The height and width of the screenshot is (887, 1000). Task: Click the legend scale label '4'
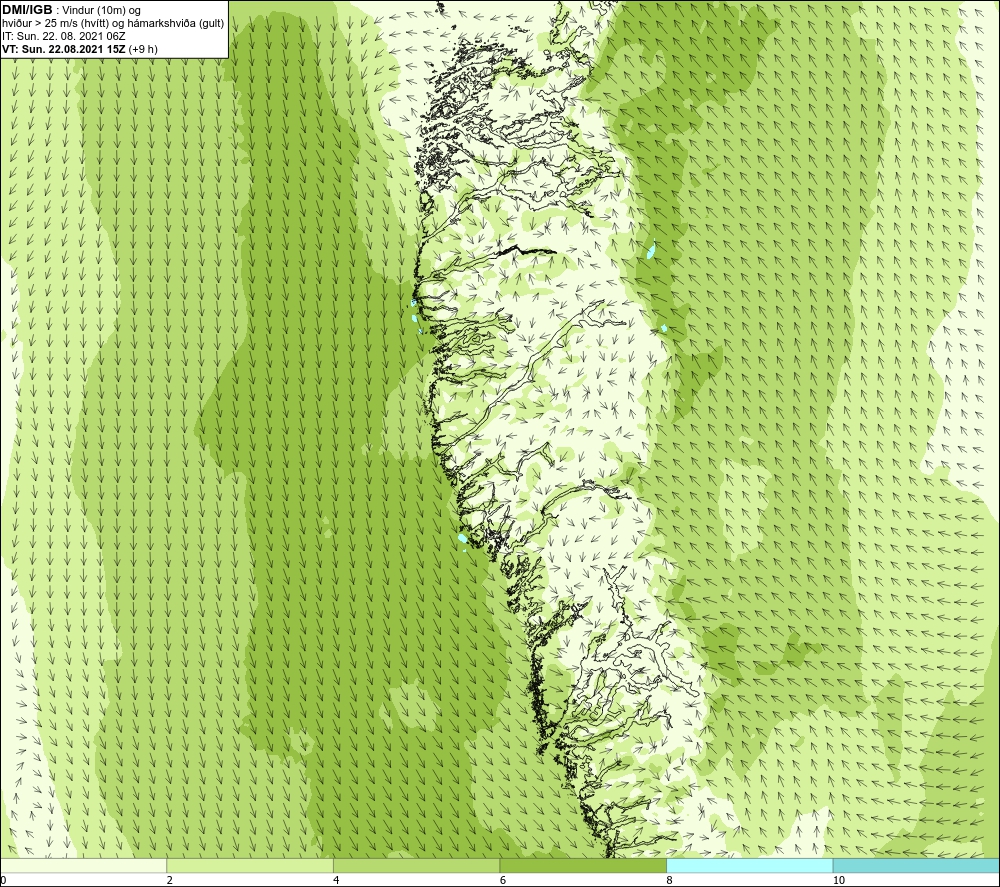click(336, 880)
